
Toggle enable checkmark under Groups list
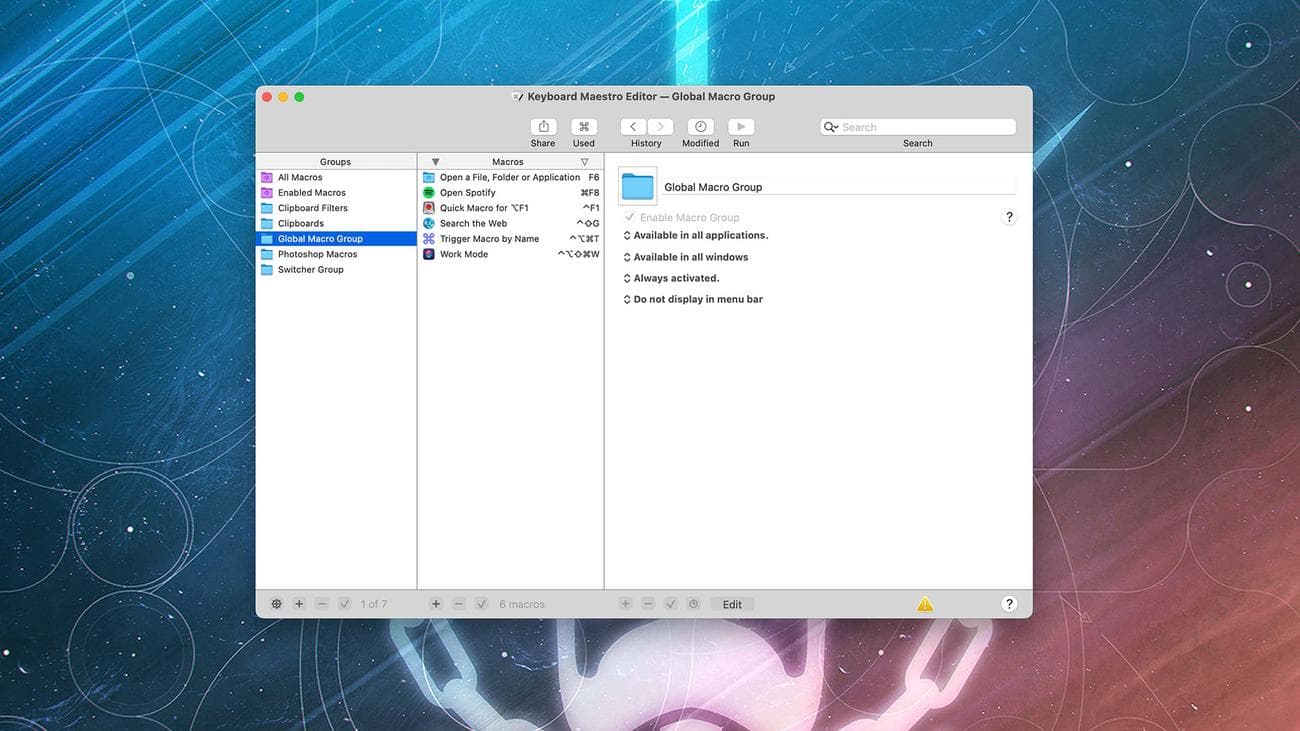[x=344, y=604]
